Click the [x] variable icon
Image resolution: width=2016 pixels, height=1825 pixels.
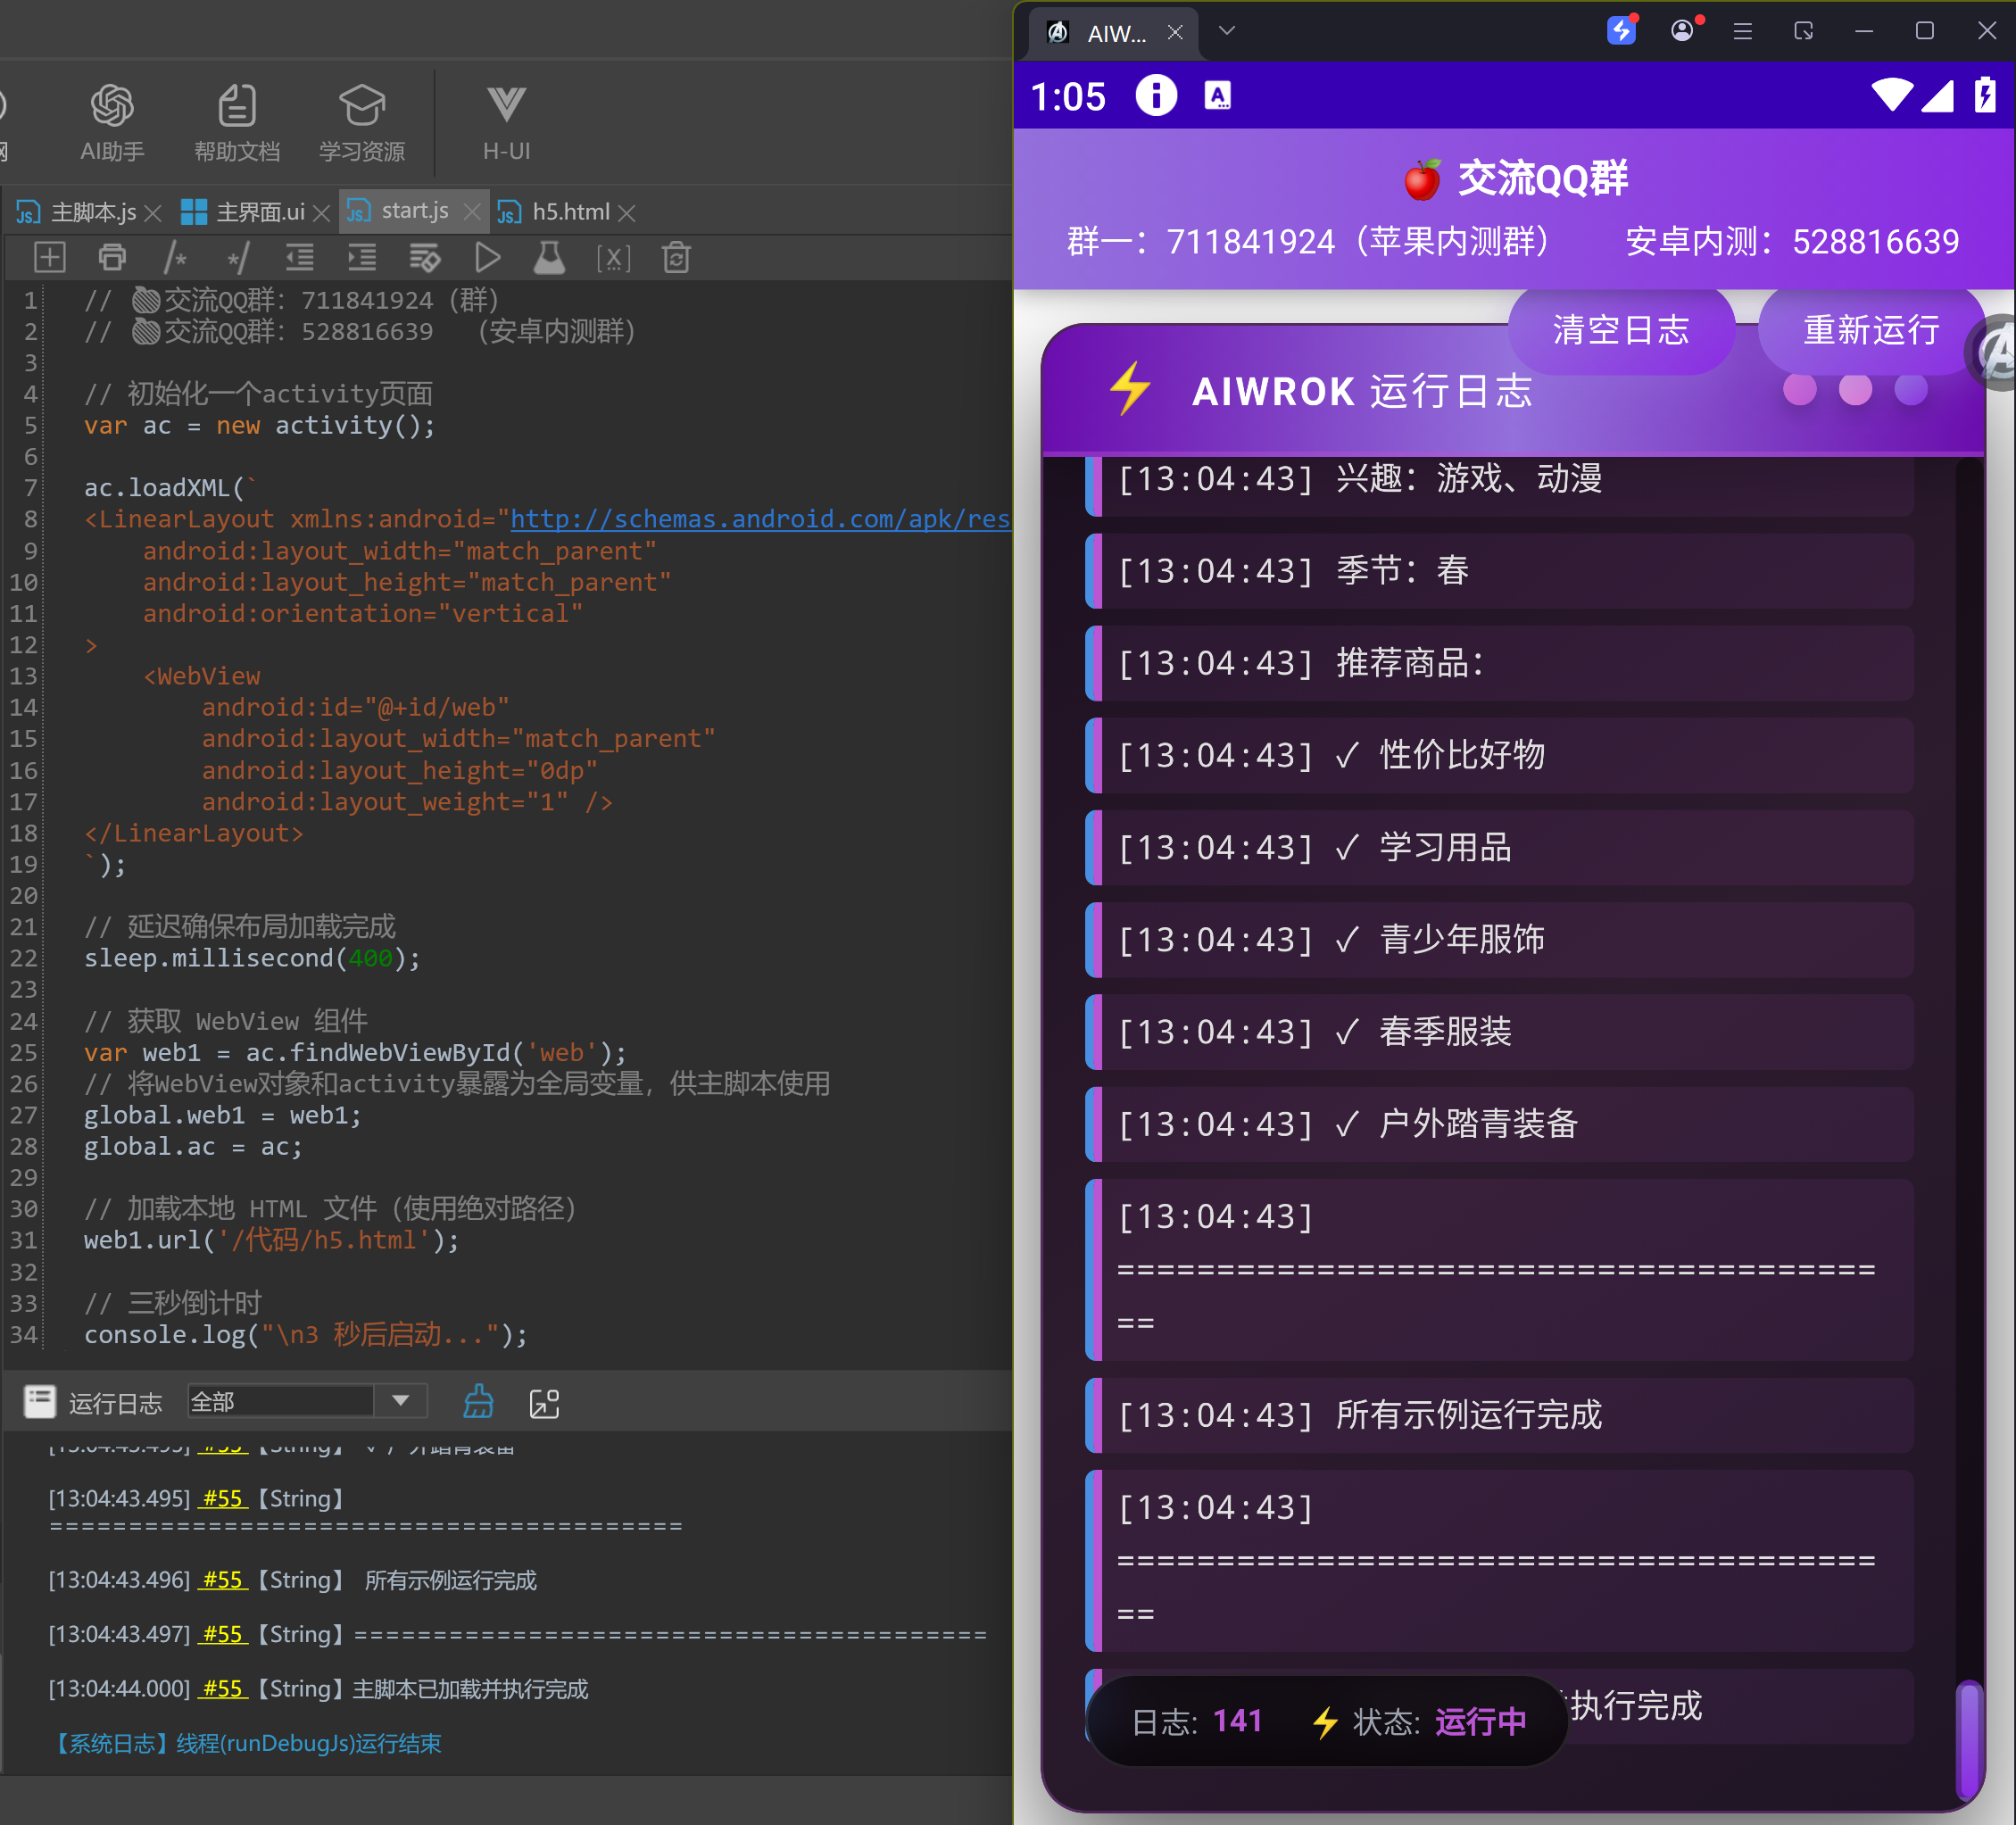(x=613, y=258)
